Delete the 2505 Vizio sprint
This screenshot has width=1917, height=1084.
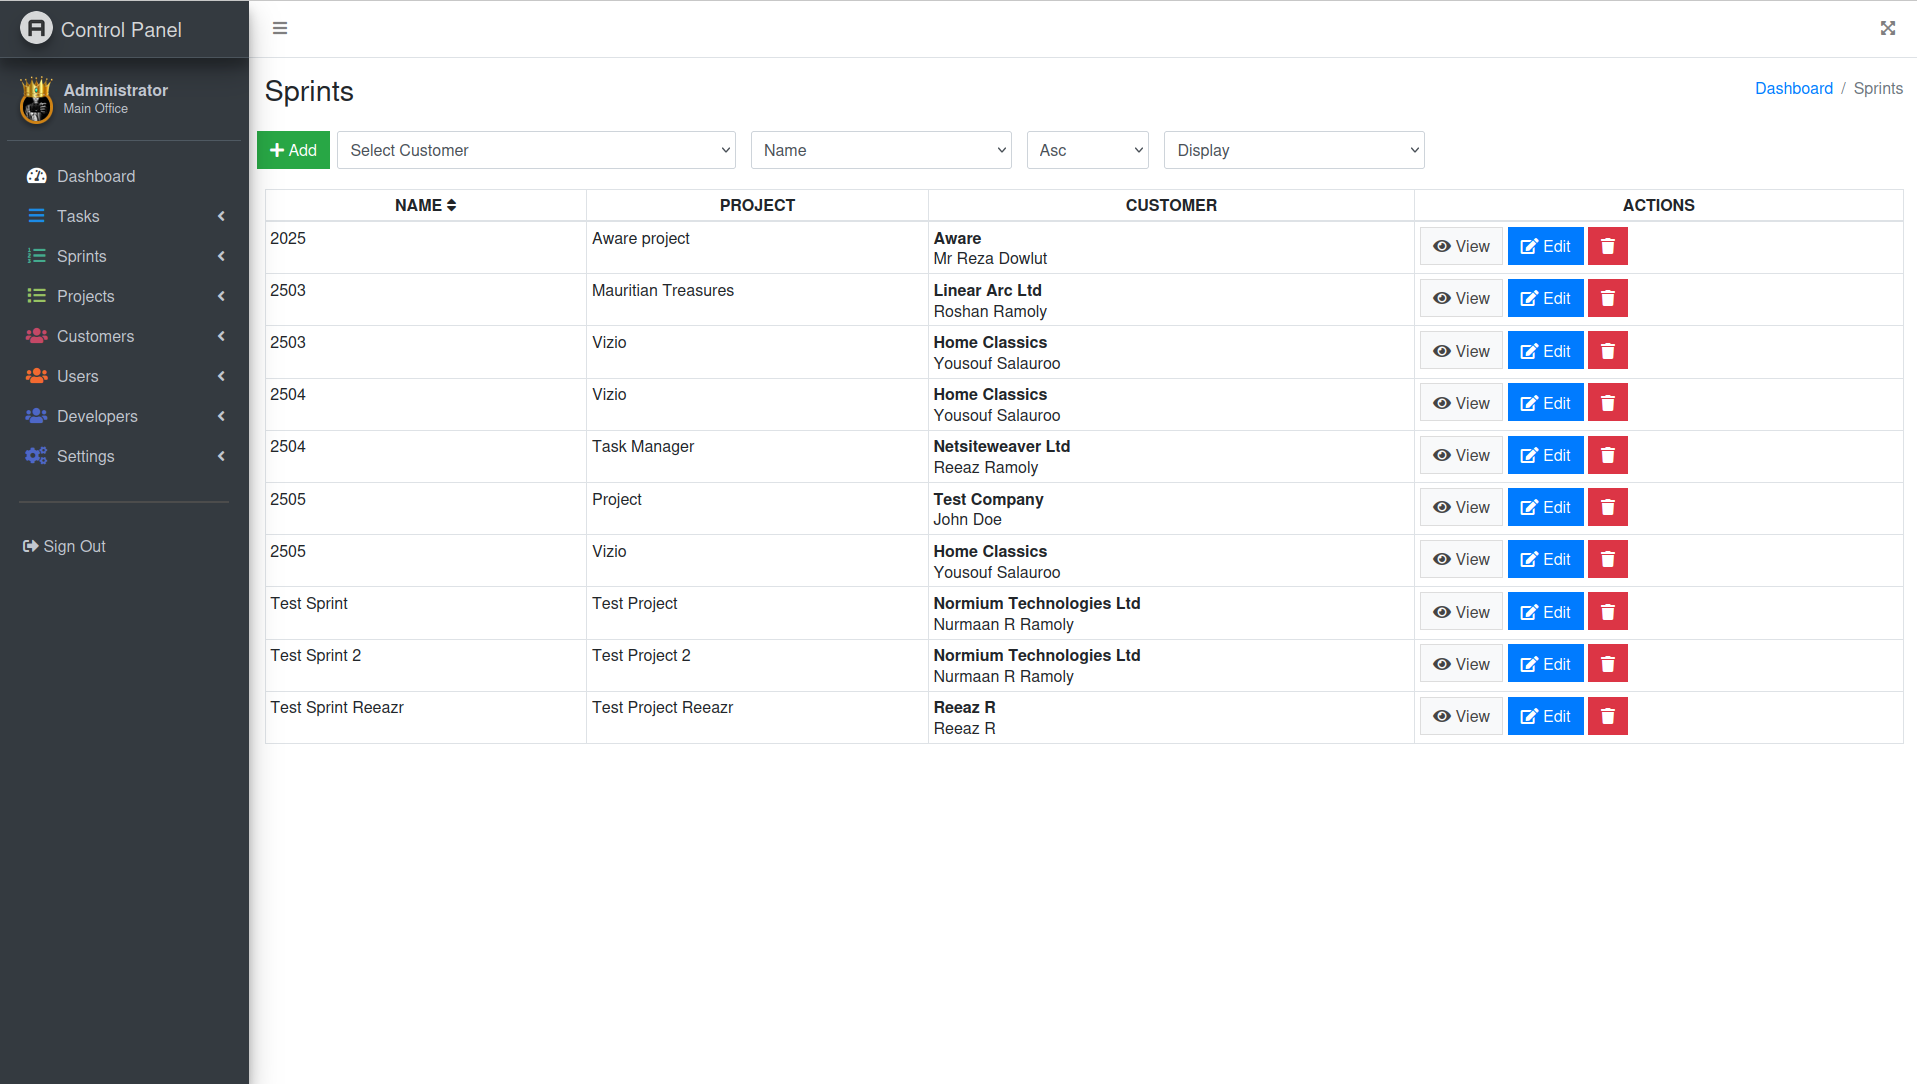point(1607,559)
